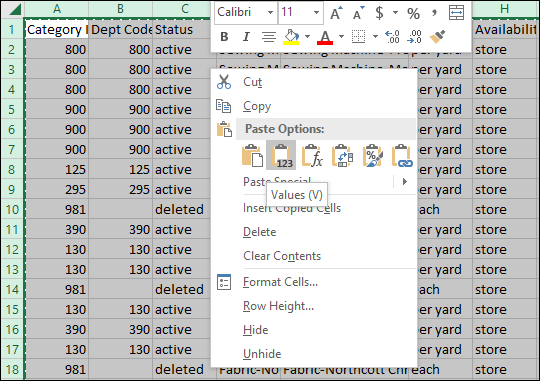Decrease font size button
This screenshot has width=540, height=381.
359,13
